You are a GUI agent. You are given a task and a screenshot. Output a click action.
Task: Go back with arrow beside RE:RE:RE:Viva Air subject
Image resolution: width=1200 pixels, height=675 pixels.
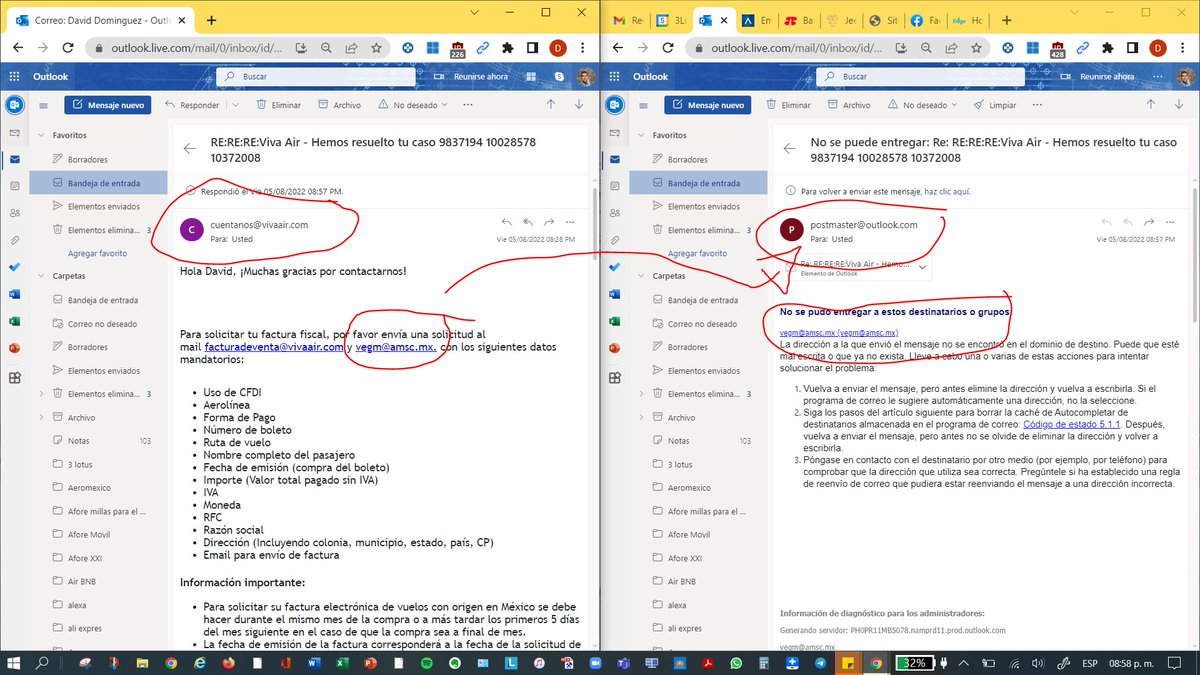[189, 148]
